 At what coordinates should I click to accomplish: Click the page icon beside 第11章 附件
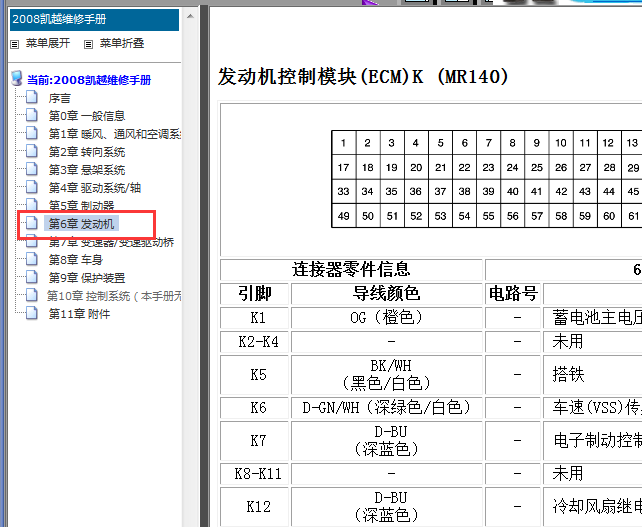pos(32,313)
